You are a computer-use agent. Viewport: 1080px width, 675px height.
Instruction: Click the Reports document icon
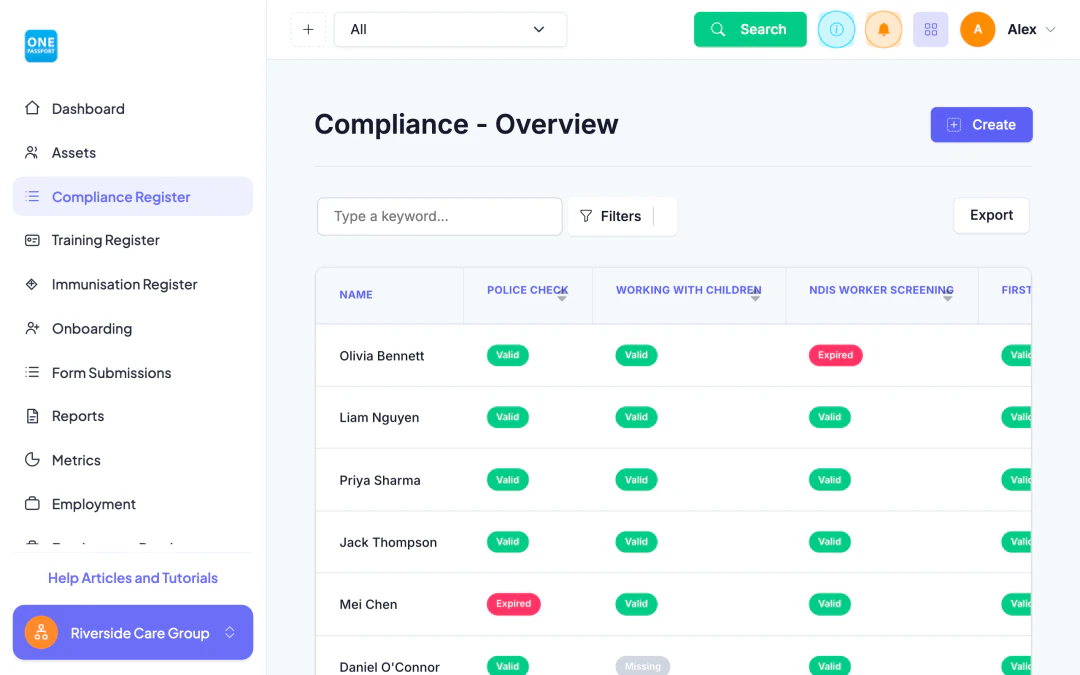click(32, 416)
